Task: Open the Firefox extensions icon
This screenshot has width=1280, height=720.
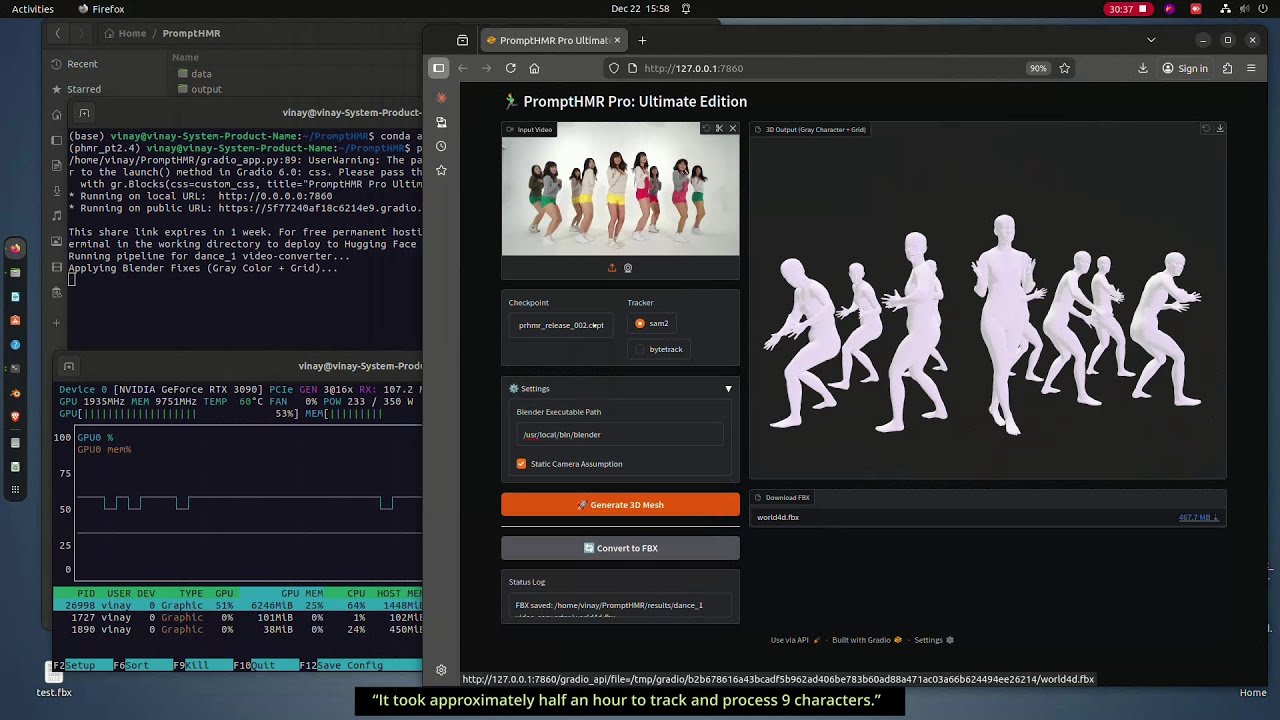Action: pyautogui.click(x=1227, y=68)
